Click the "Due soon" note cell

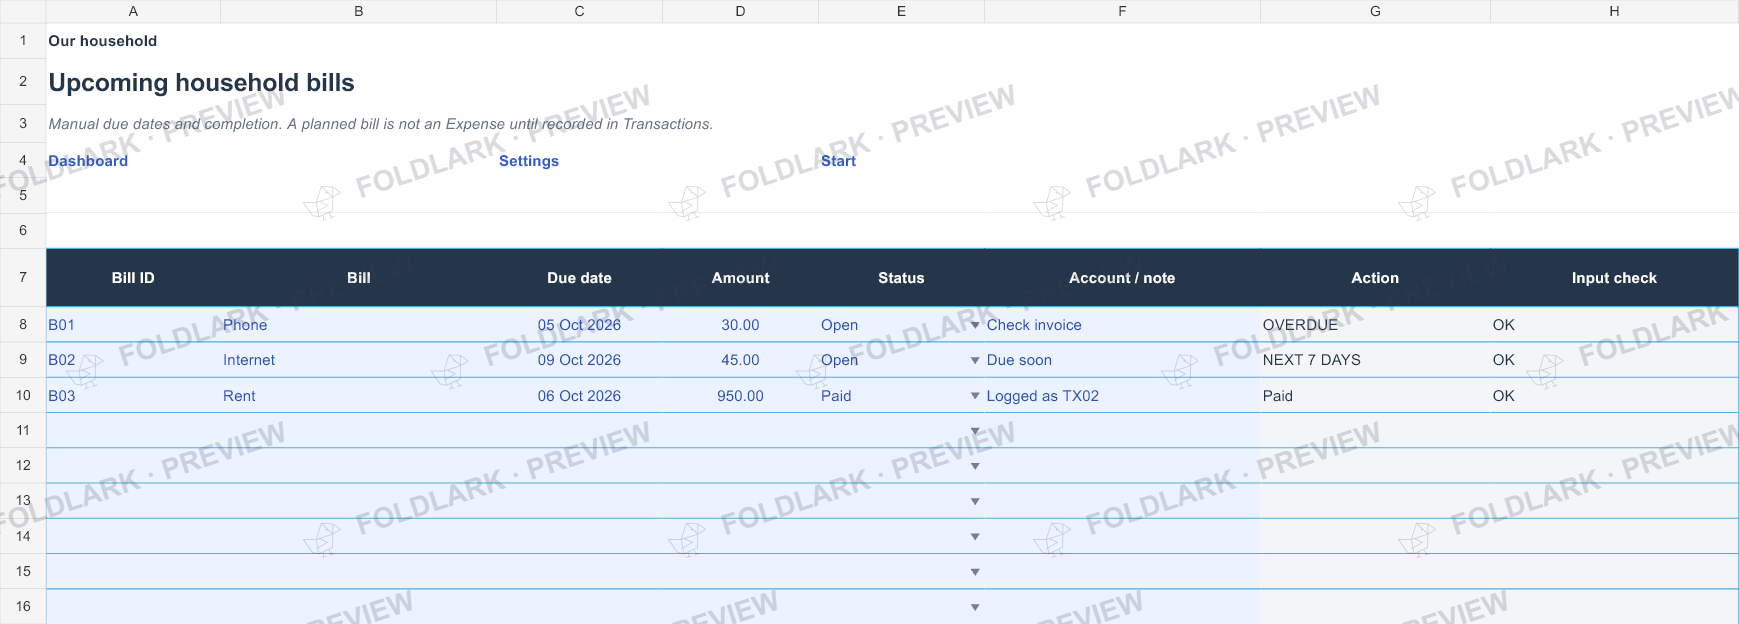click(x=1122, y=360)
